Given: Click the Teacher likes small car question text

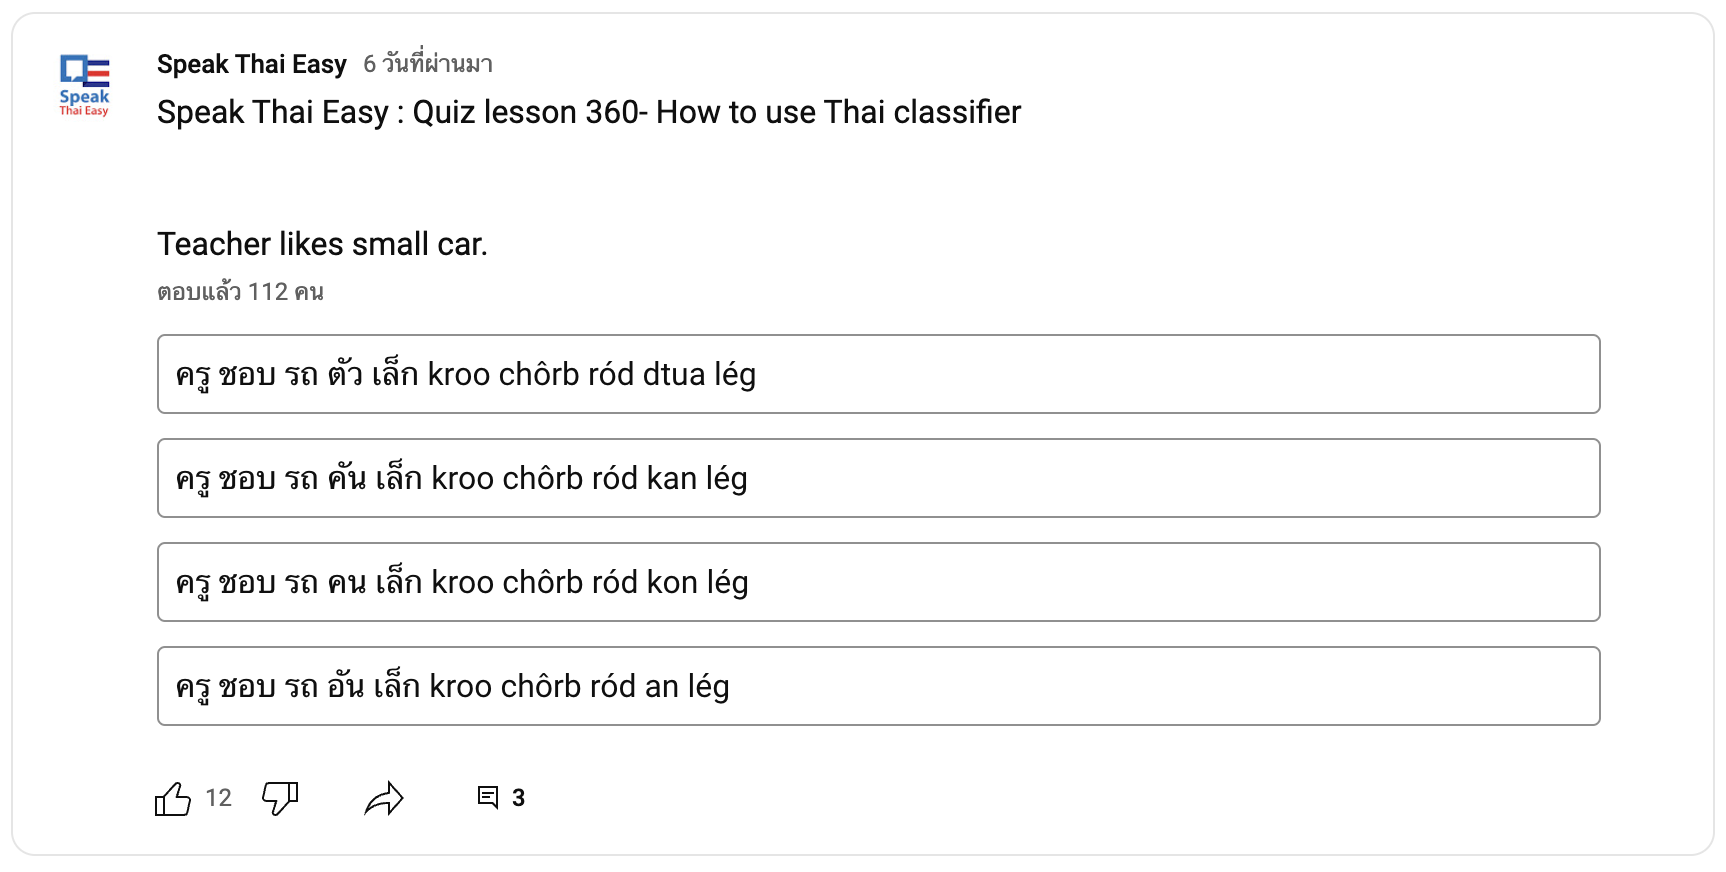Looking at the screenshot, I should pyautogui.click(x=322, y=244).
